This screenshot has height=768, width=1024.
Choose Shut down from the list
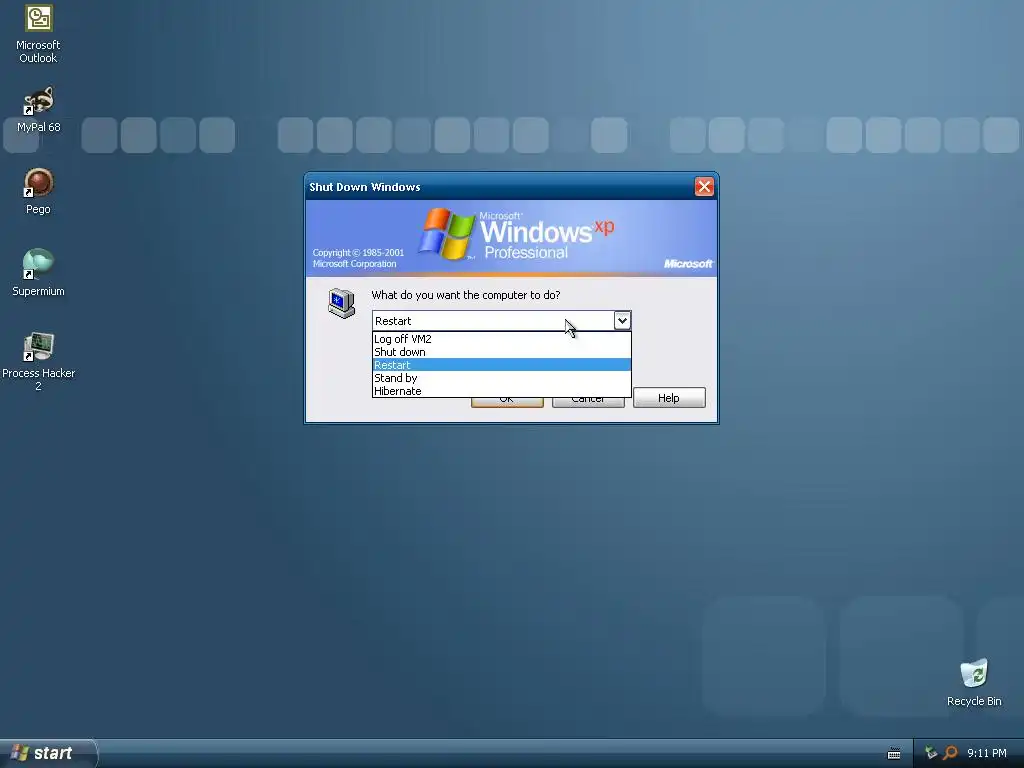(x=502, y=352)
